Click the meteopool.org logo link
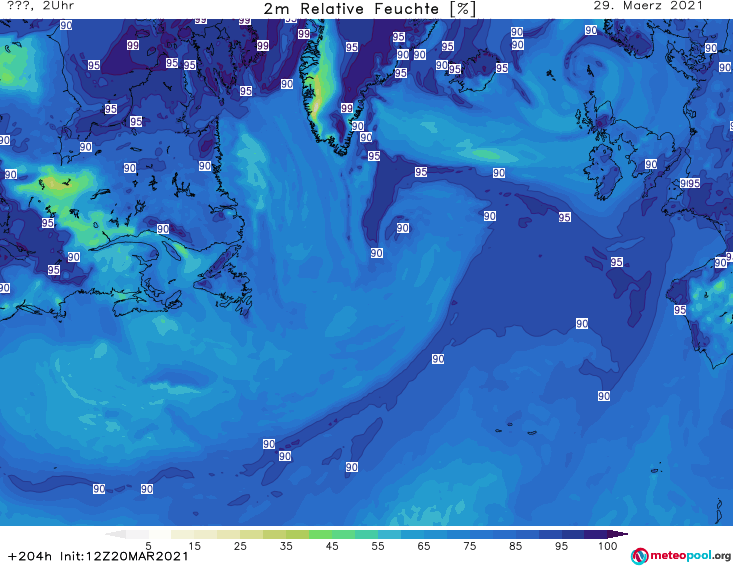The height and width of the screenshot is (566, 733). (x=681, y=556)
